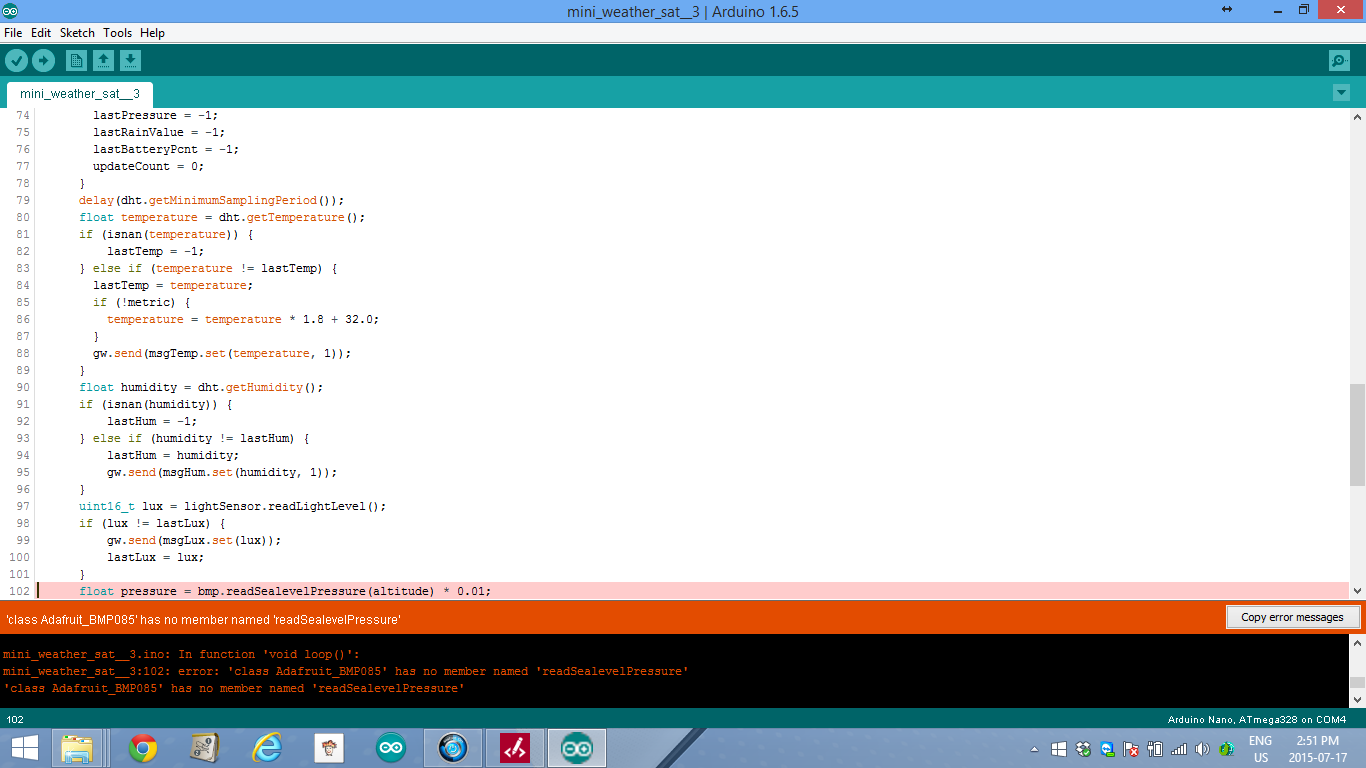Click the volume speaker tray icon
The width and height of the screenshot is (1366, 768).
pos(1202,749)
